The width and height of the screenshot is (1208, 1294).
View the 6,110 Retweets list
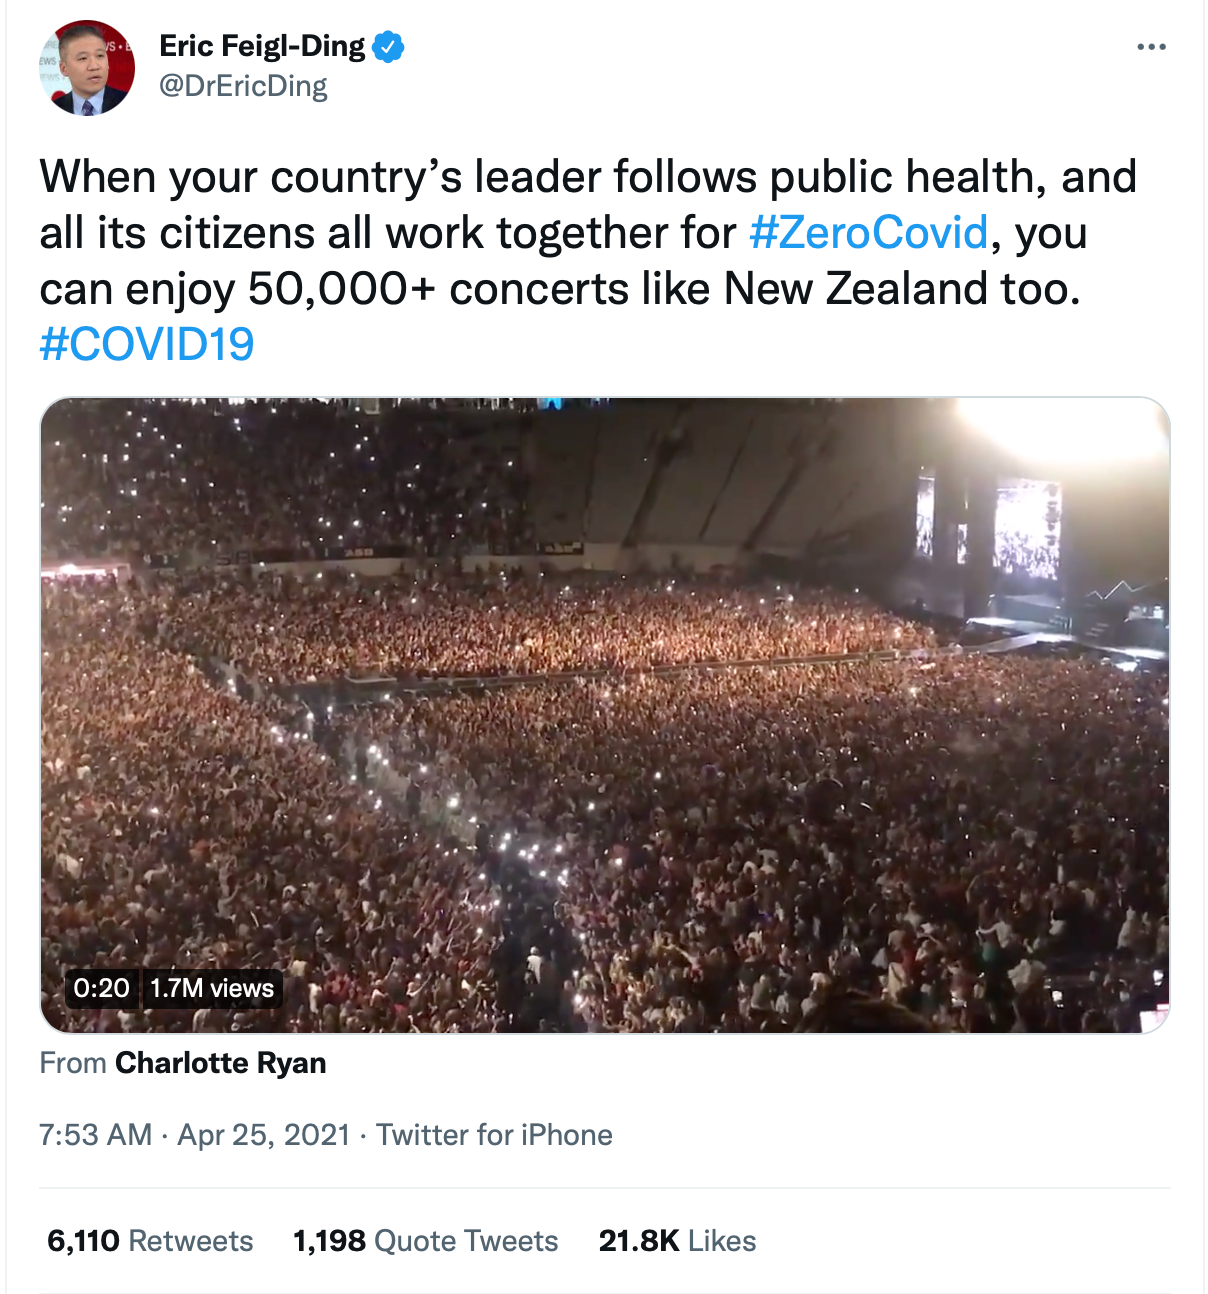click(x=150, y=1241)
